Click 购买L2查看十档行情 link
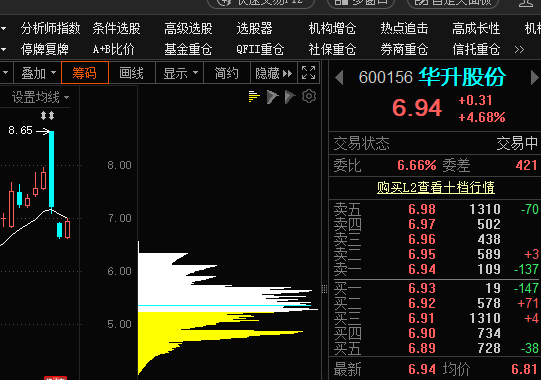This screenshot has height=380, width=541. (x=435, y=188)
